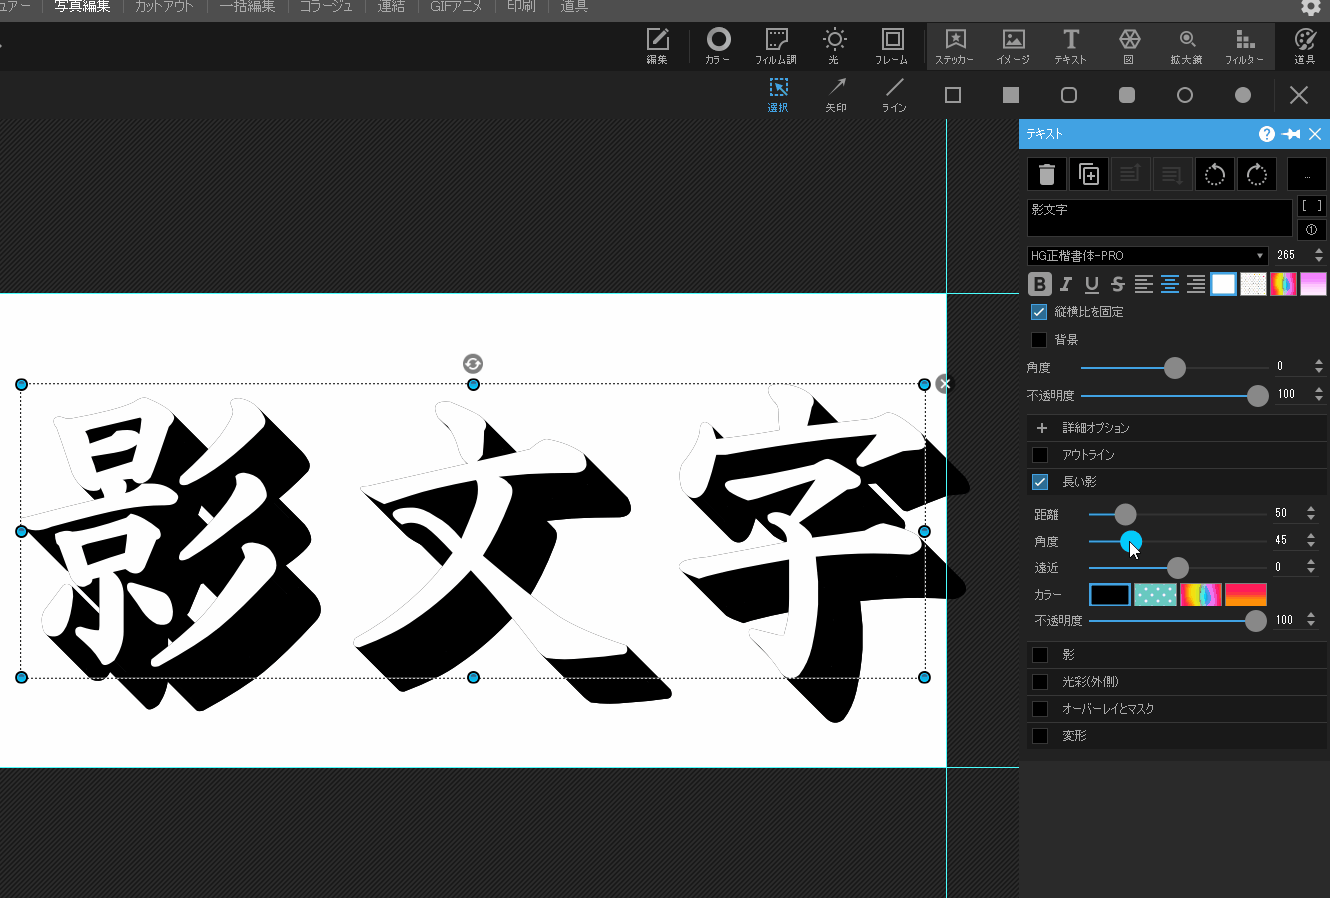
Task: Disable the 長い影 long shadow checkbox
Action: click(1040, 482)
